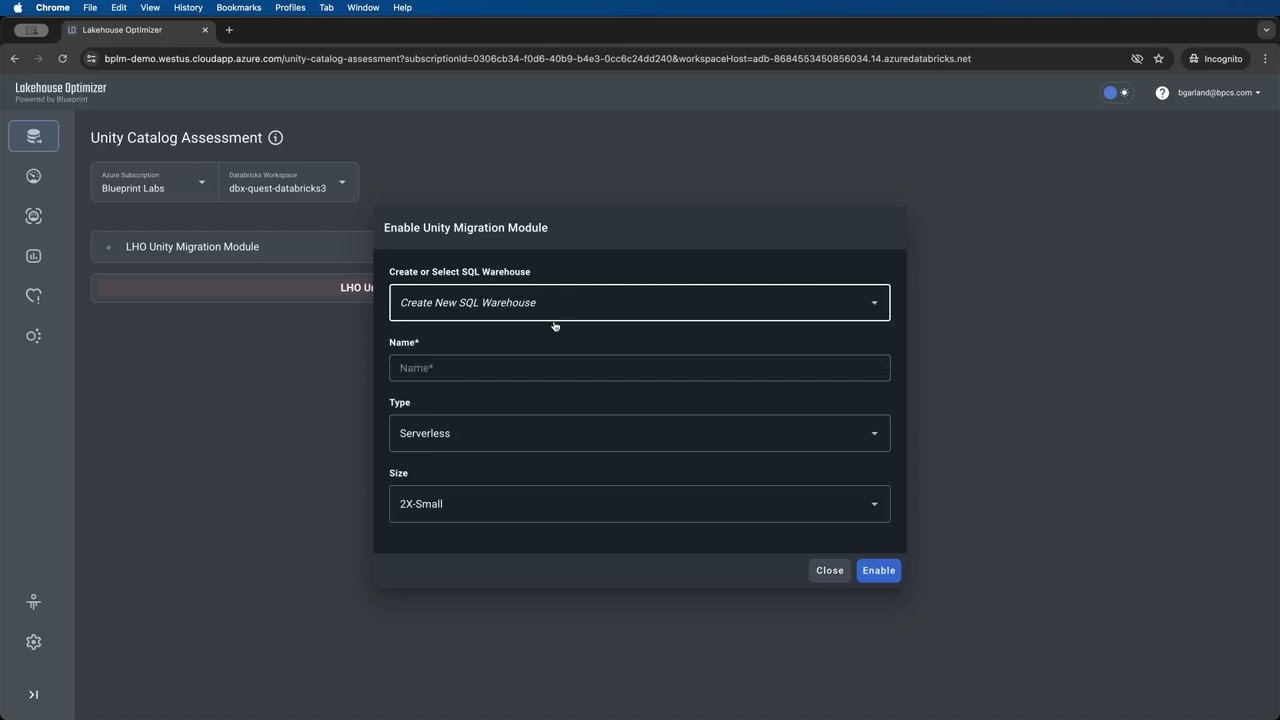Open the Edit menu
1280x720 pixels.
pos(119,8)
